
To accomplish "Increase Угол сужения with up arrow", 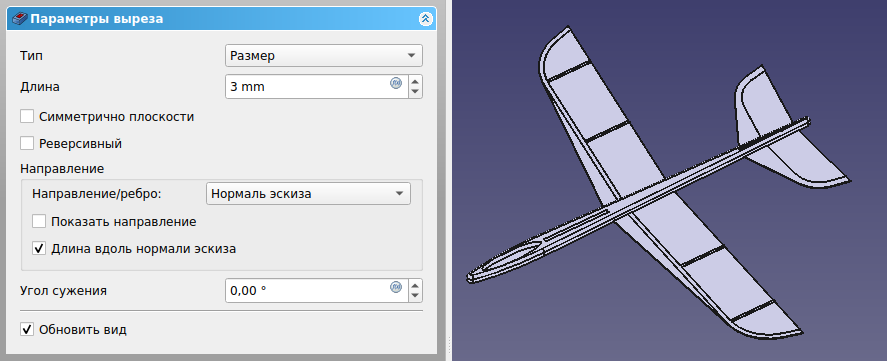I will (x=415, y=285).
